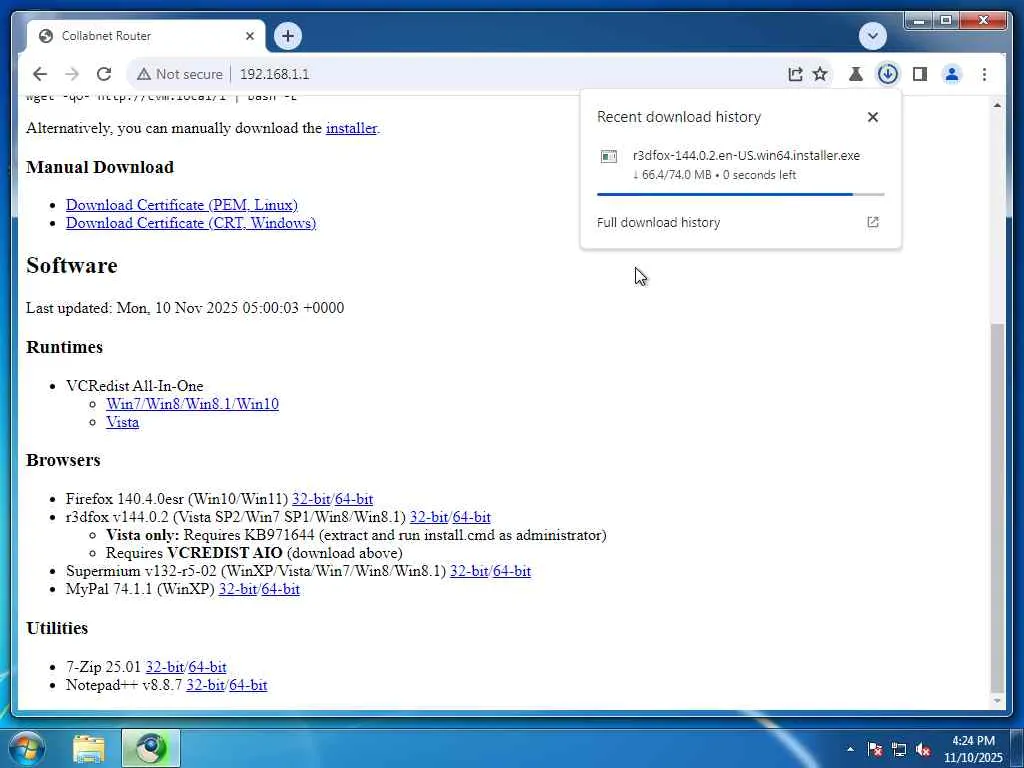Click the scrollbar up arrow
This screenshot has width=1024, height=768.
[997, 105]
